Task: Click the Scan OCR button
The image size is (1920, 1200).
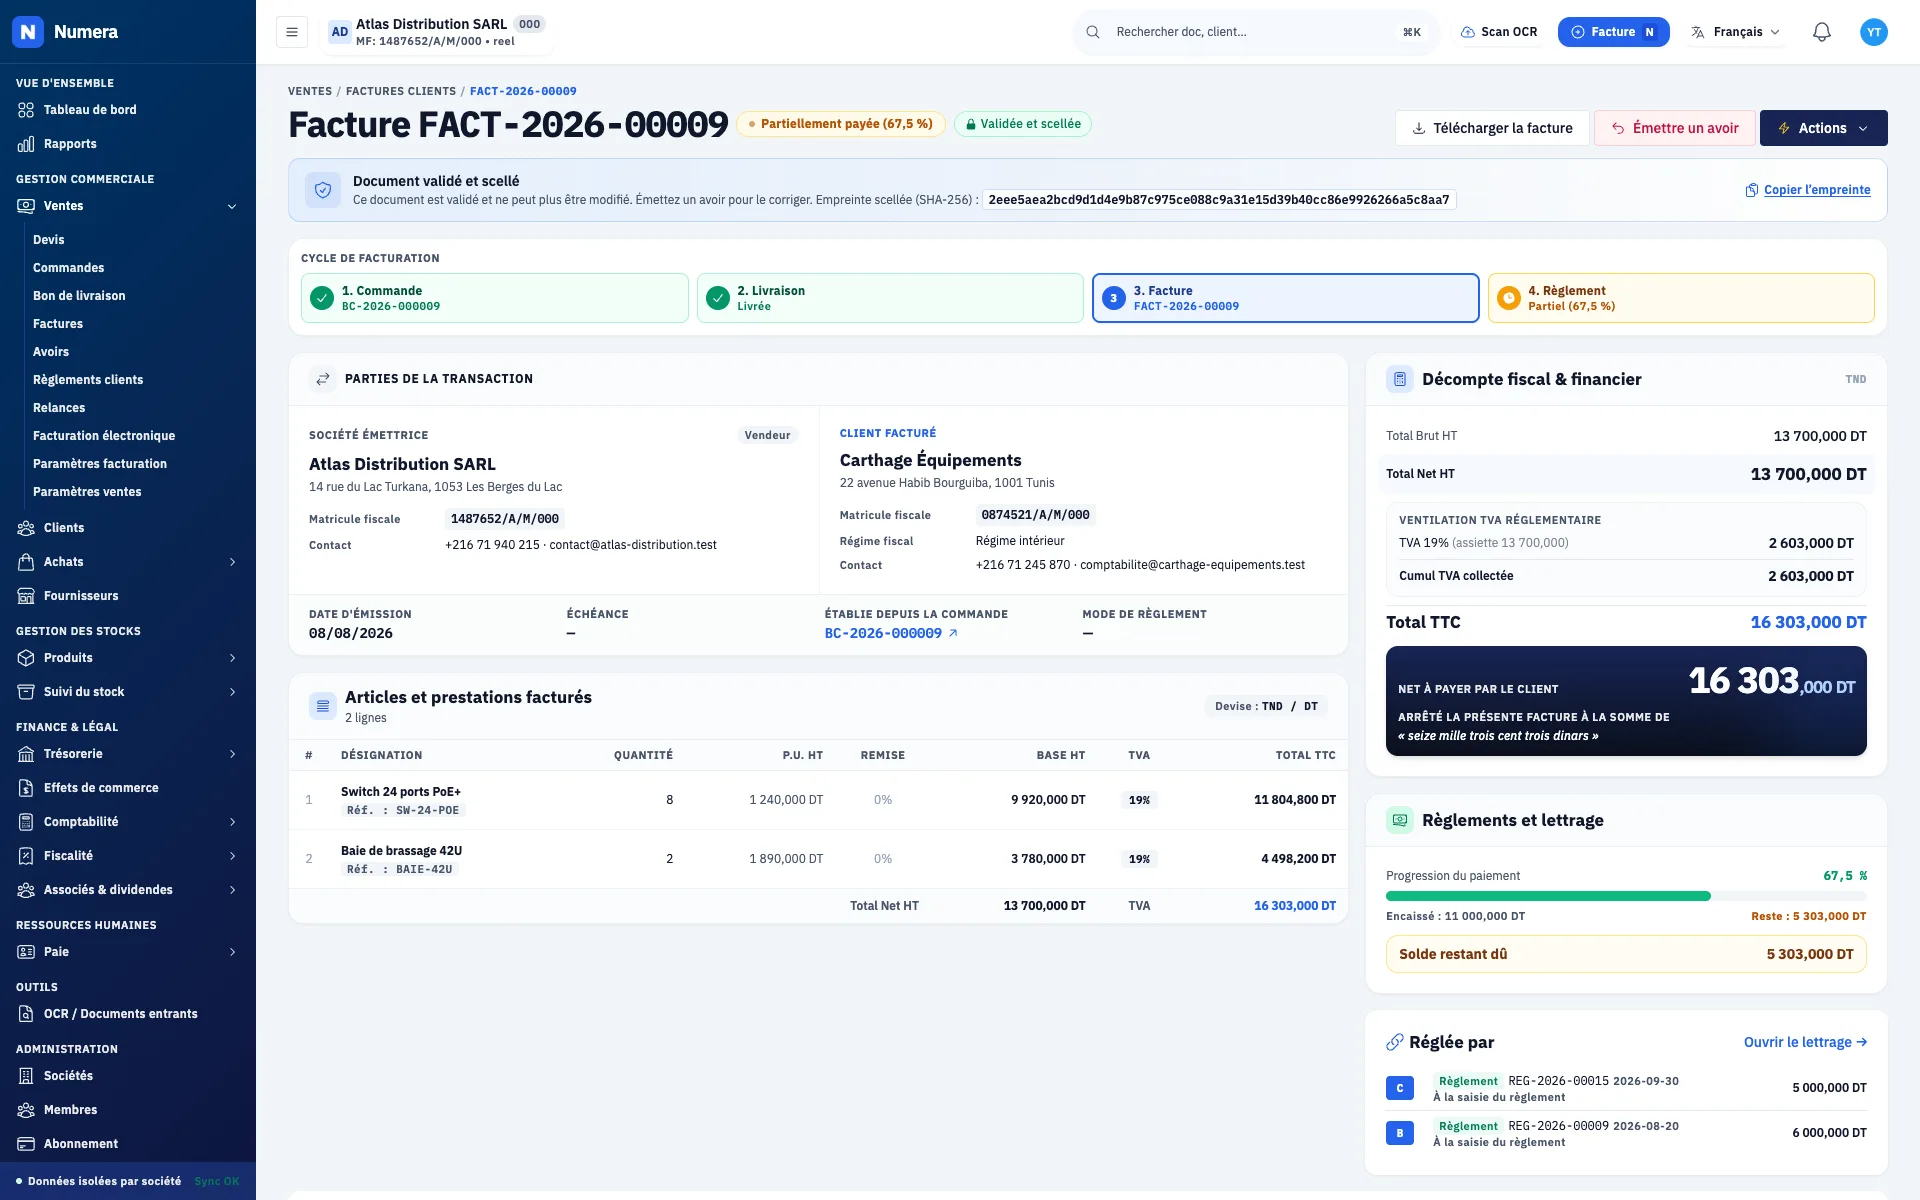Action: point(1499,32)
